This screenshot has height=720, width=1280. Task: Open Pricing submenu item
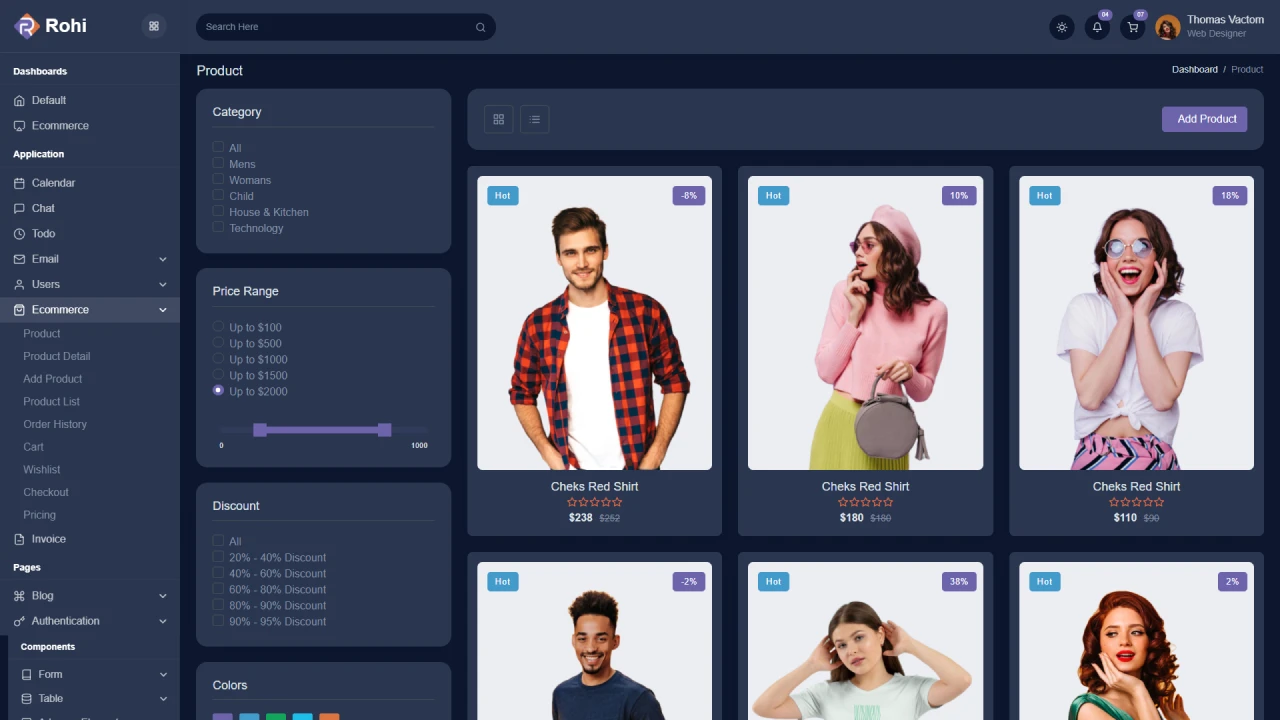click(x=40, y=515)
